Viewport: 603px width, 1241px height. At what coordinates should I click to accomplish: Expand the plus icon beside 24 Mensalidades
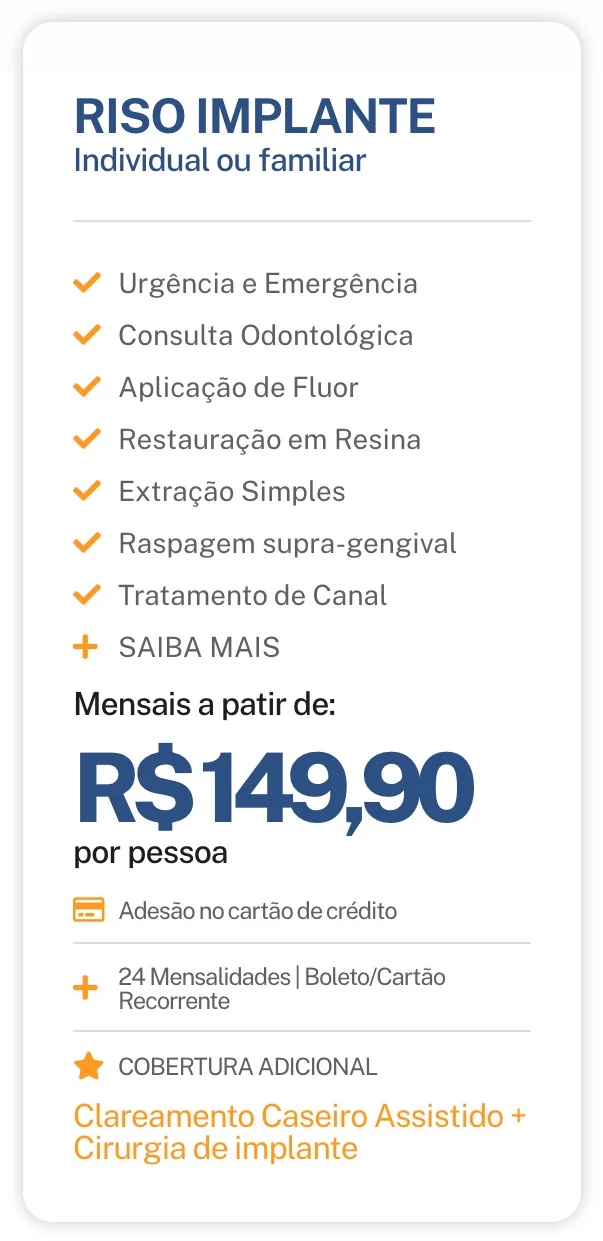click(x=86, y=988)
